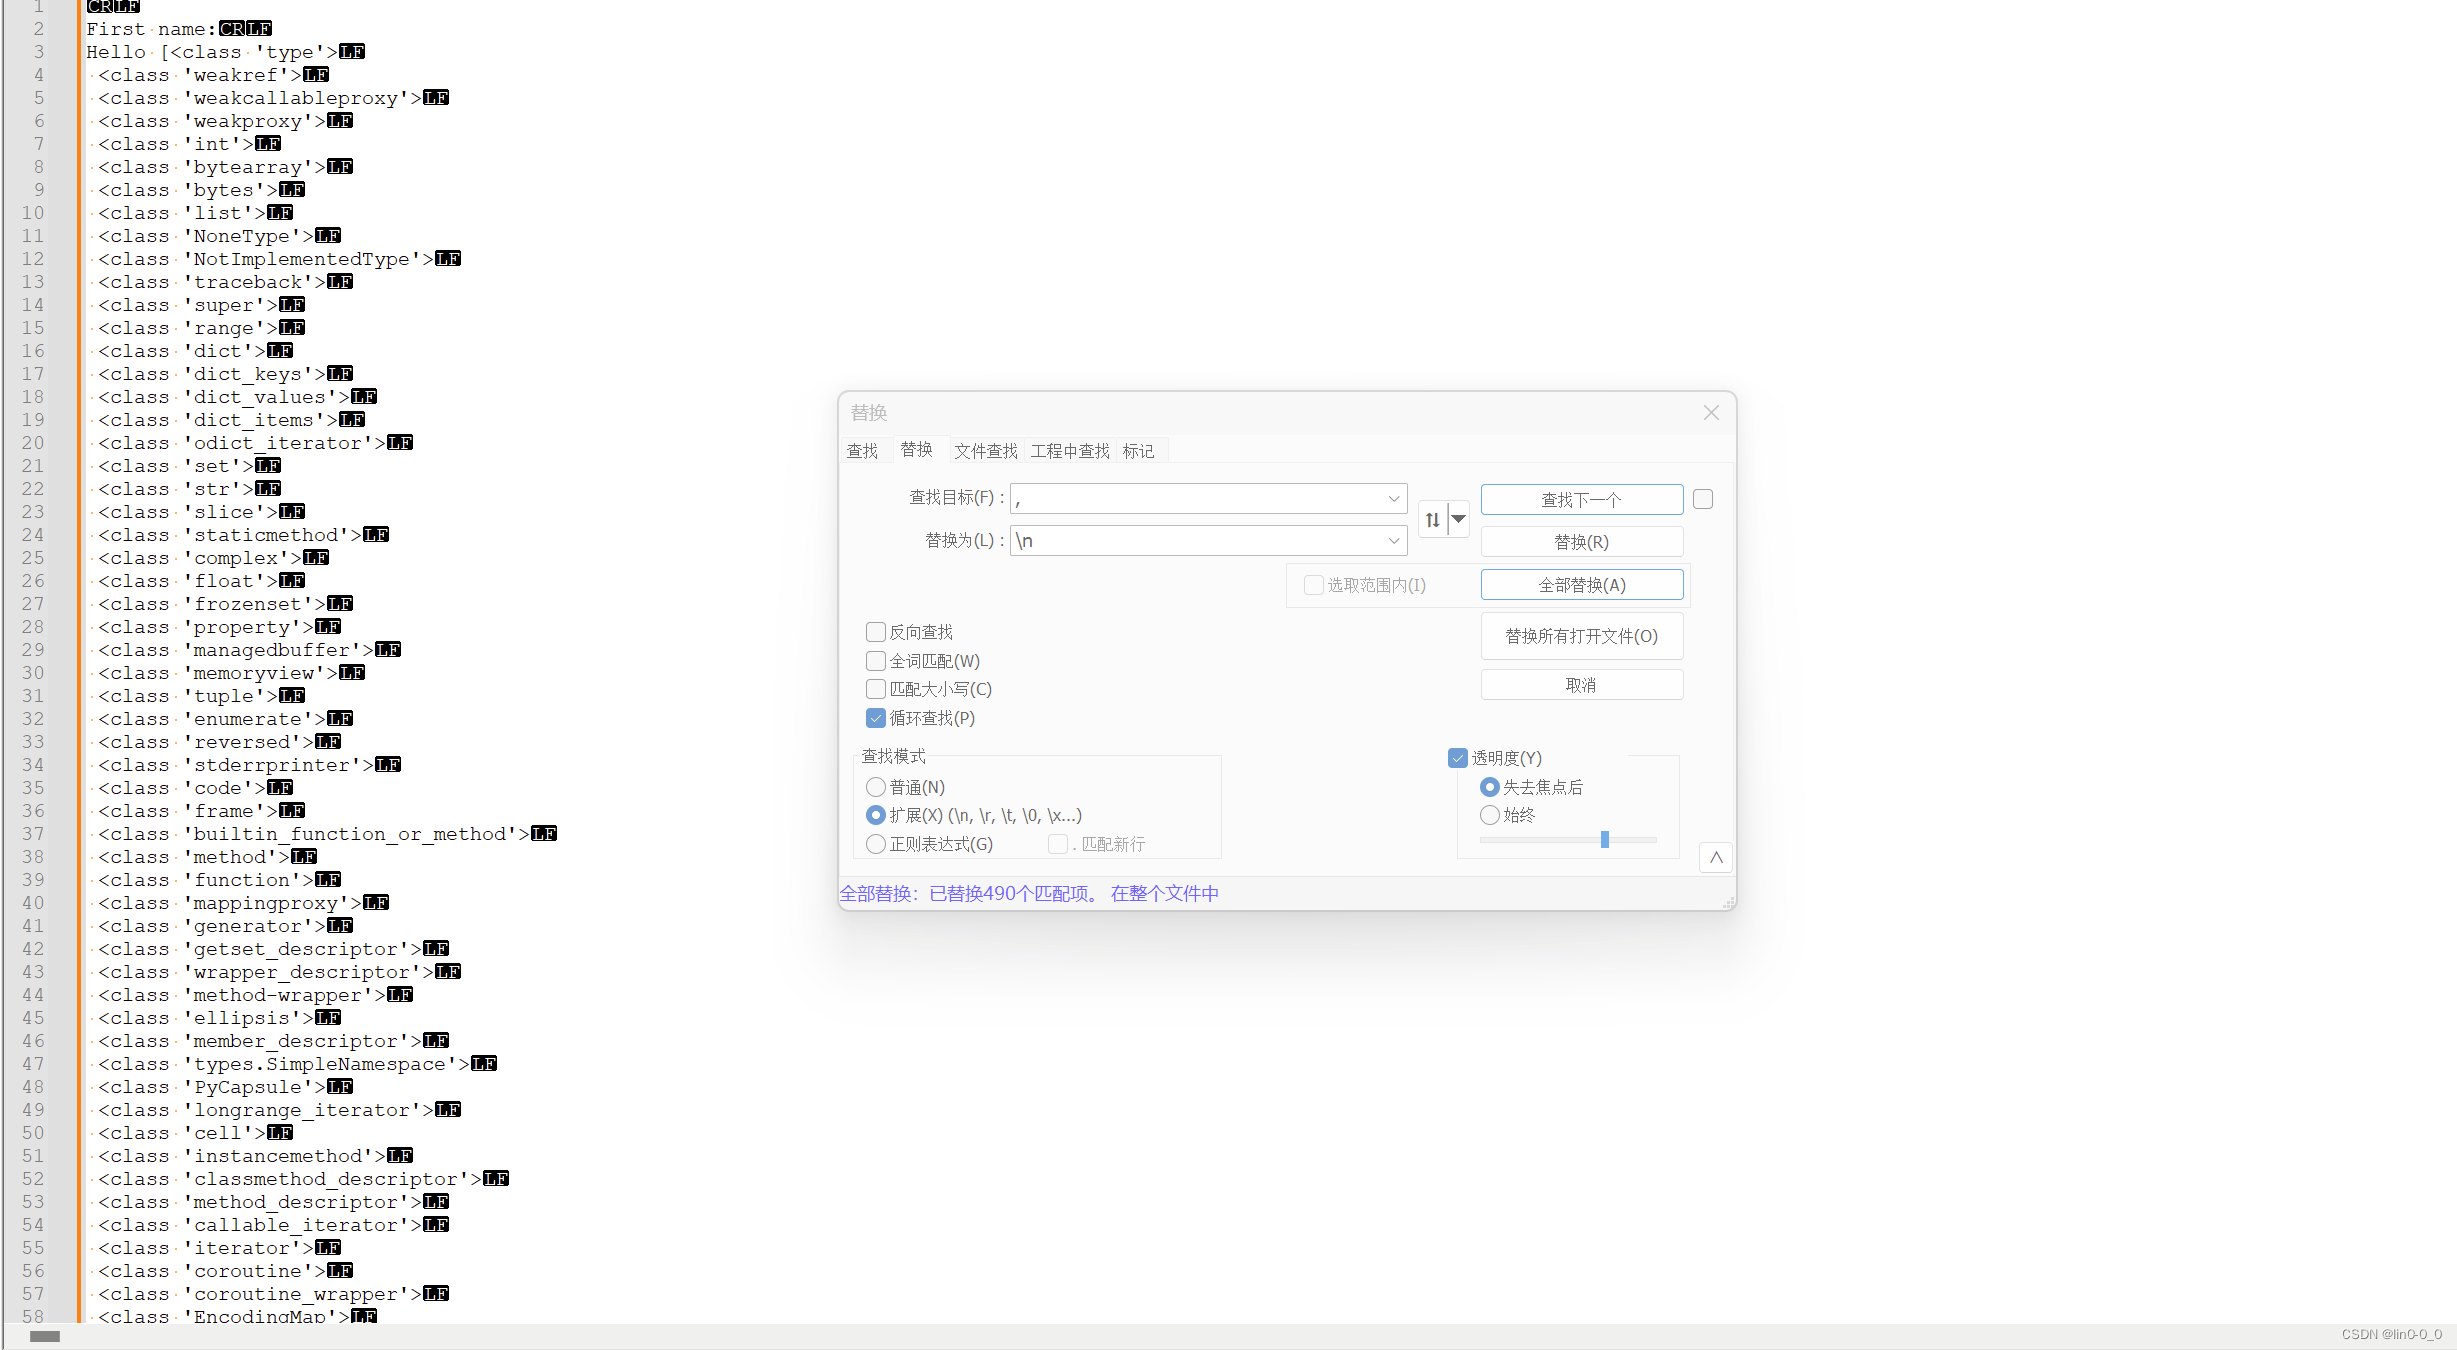Switch to 文件查找 tab
The image size is (2457, 1350).
985,451
